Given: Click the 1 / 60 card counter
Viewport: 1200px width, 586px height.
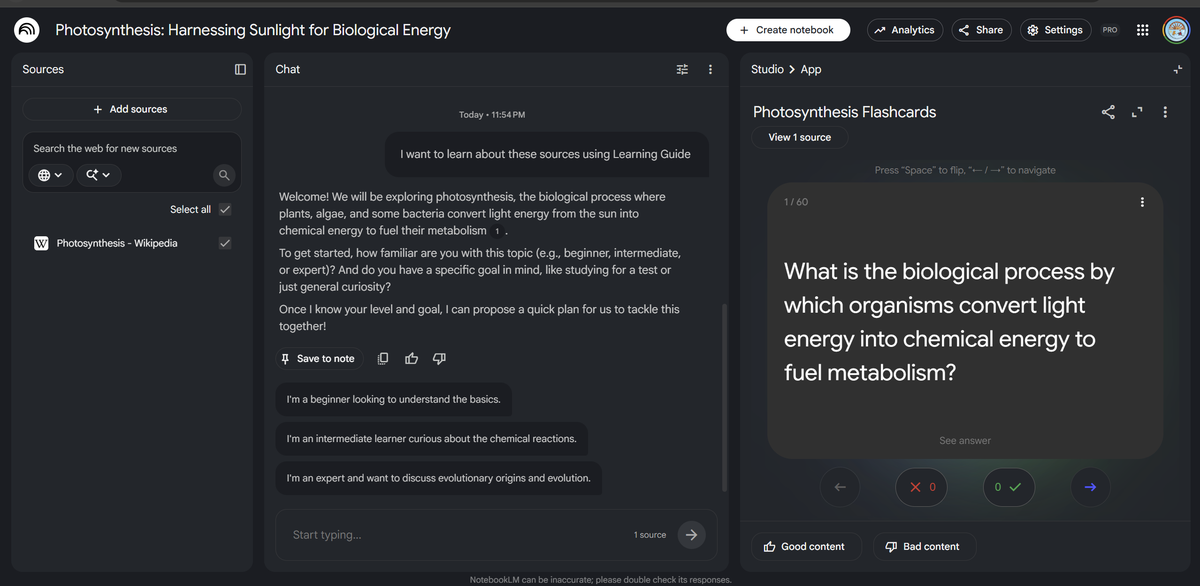Looking at the screenshot, I should click(x=796, y=202).
